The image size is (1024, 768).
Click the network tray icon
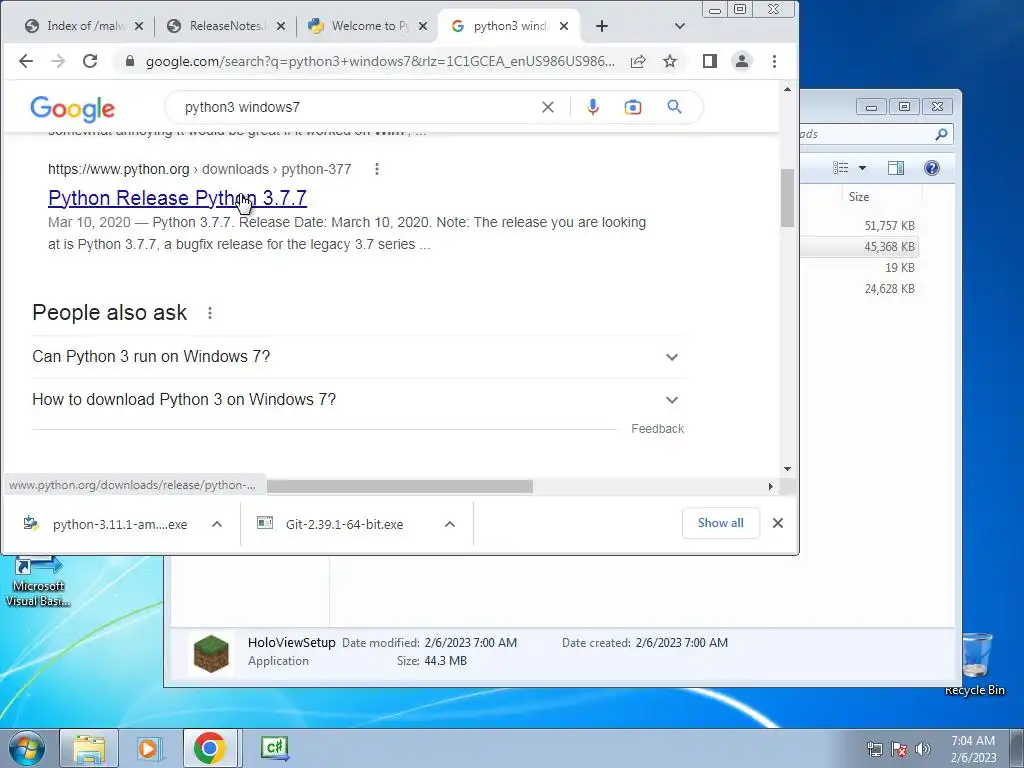pos(874,749)
